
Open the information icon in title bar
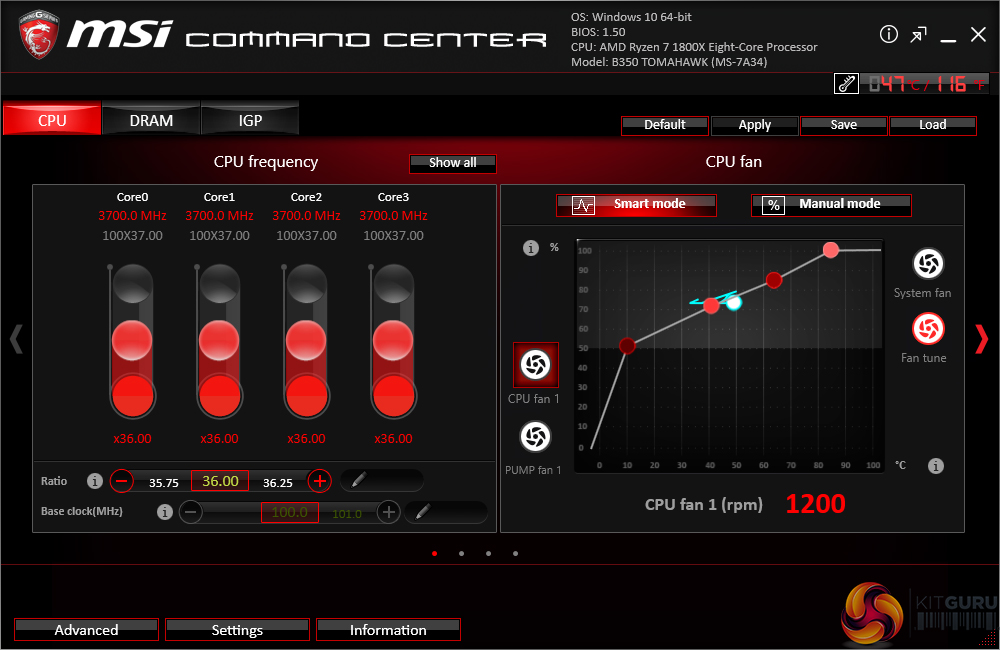[x=888, y=34]
